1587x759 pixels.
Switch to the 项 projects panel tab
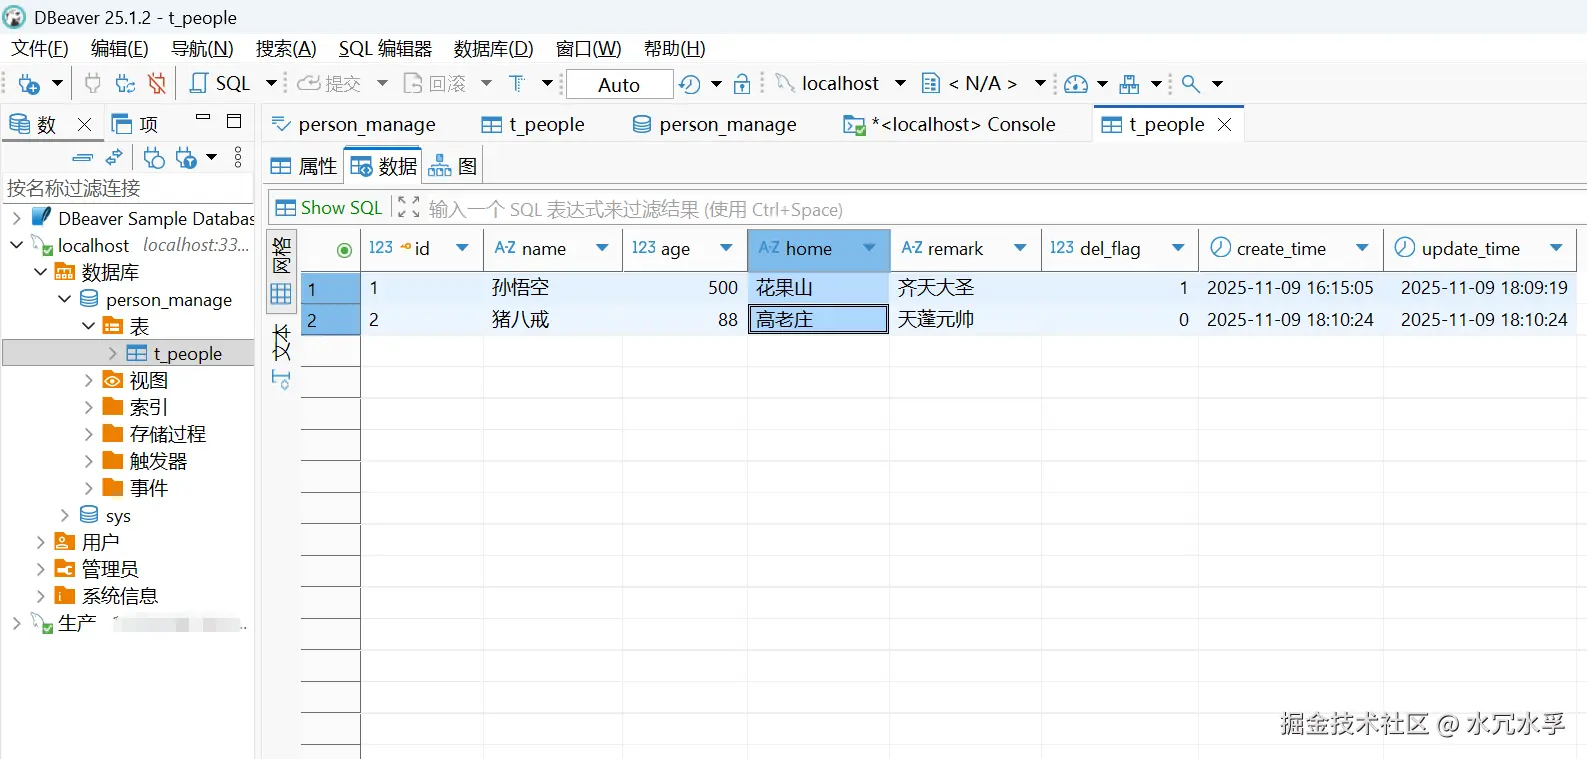[135, 124]
